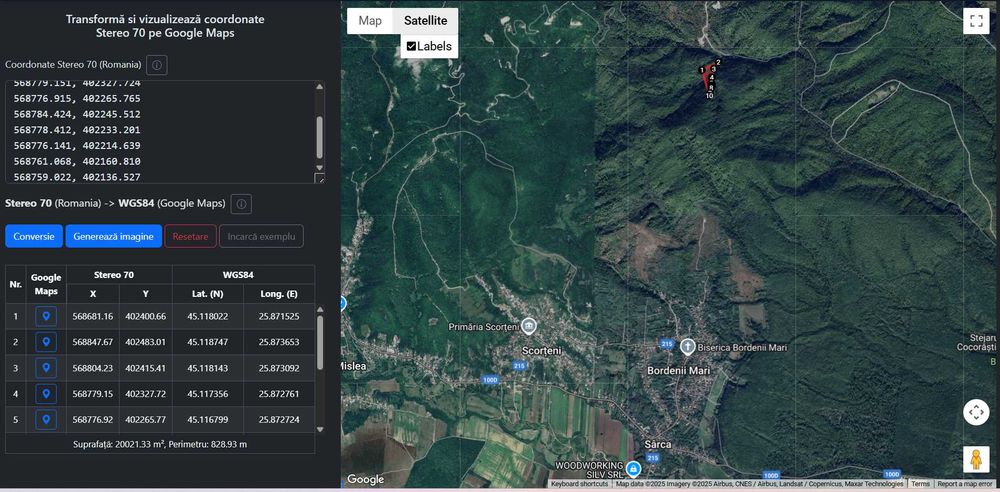1000x492 pixels.
Task: Click coordinate line 568784.424, 402245.512
Action: pos(77,114)
